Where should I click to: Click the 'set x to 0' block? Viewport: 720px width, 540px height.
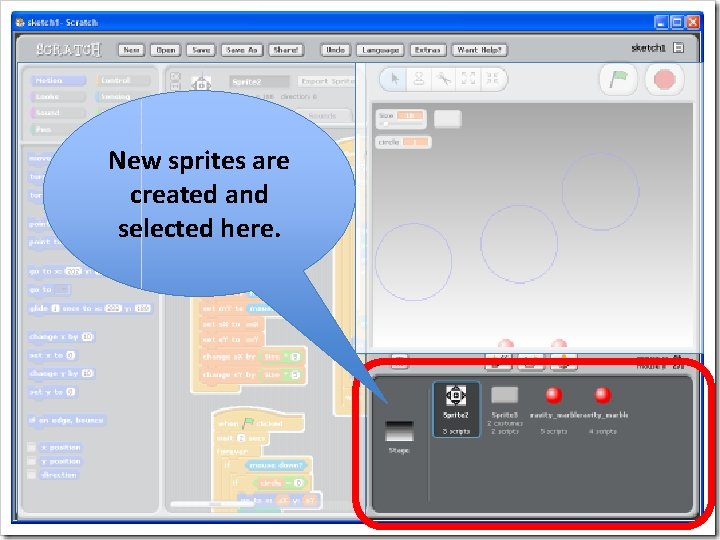click(52, 355)
